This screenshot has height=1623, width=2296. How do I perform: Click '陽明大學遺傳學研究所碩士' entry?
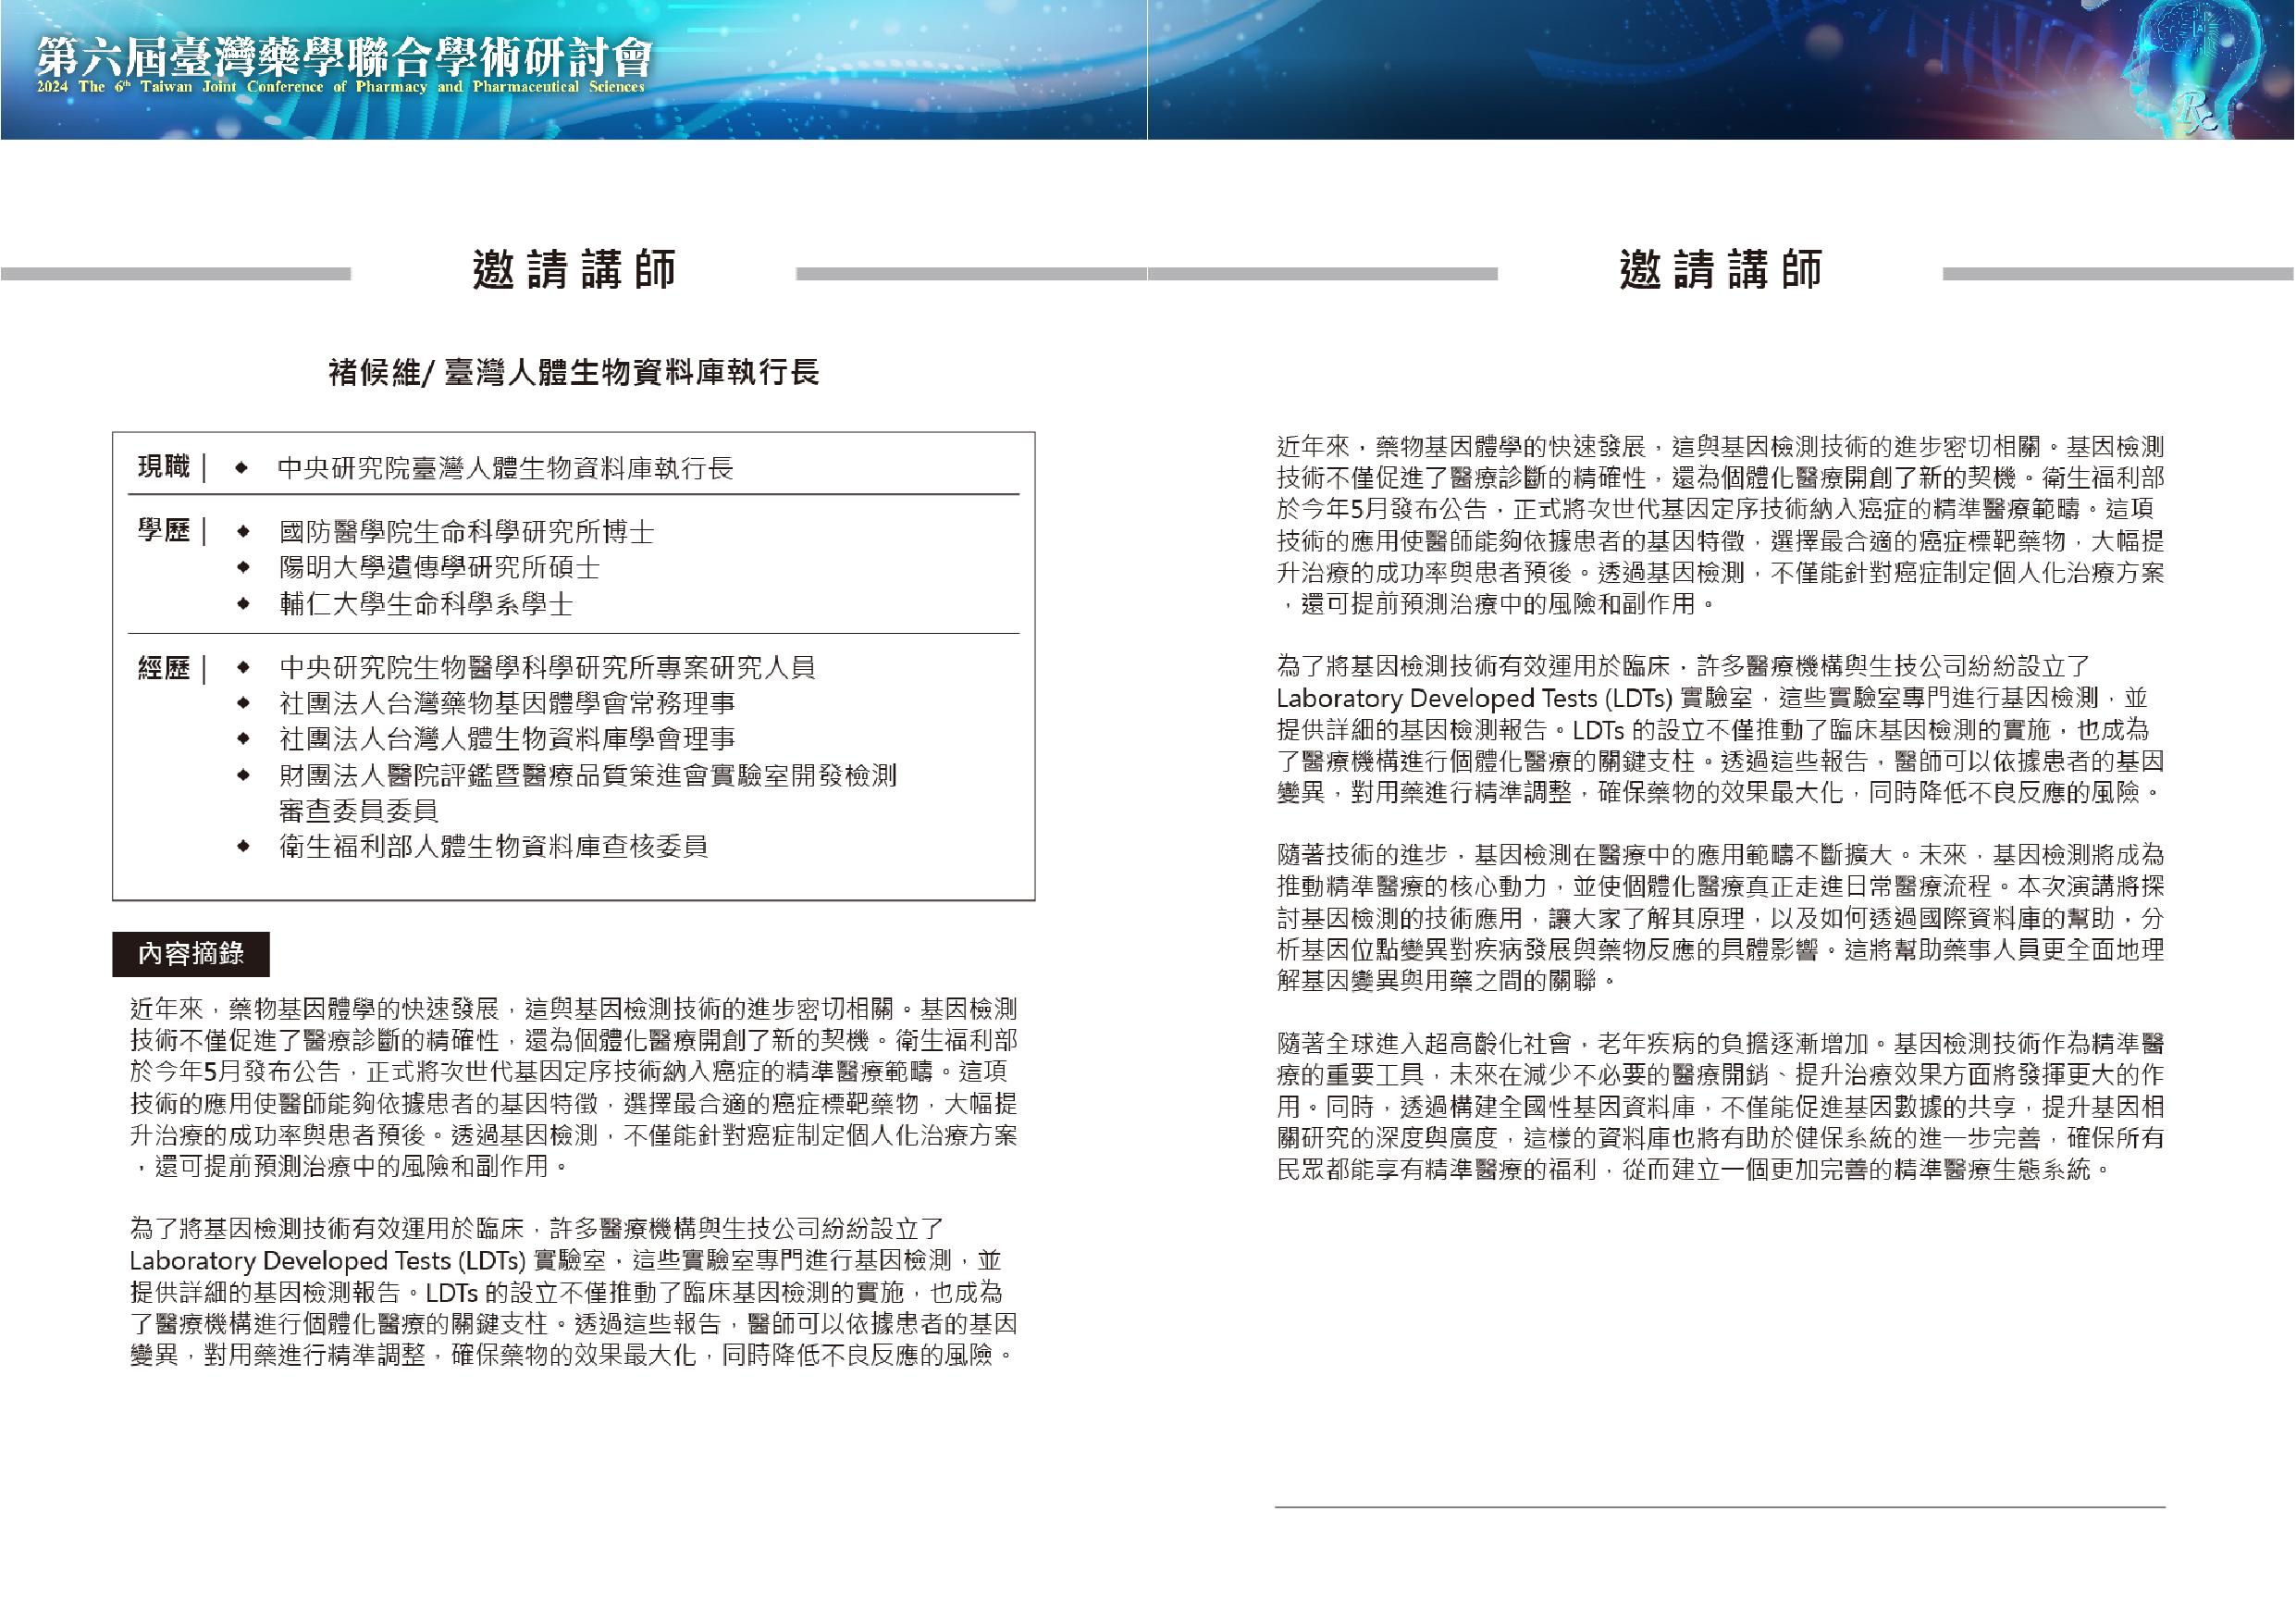click(x=440, y=568)
